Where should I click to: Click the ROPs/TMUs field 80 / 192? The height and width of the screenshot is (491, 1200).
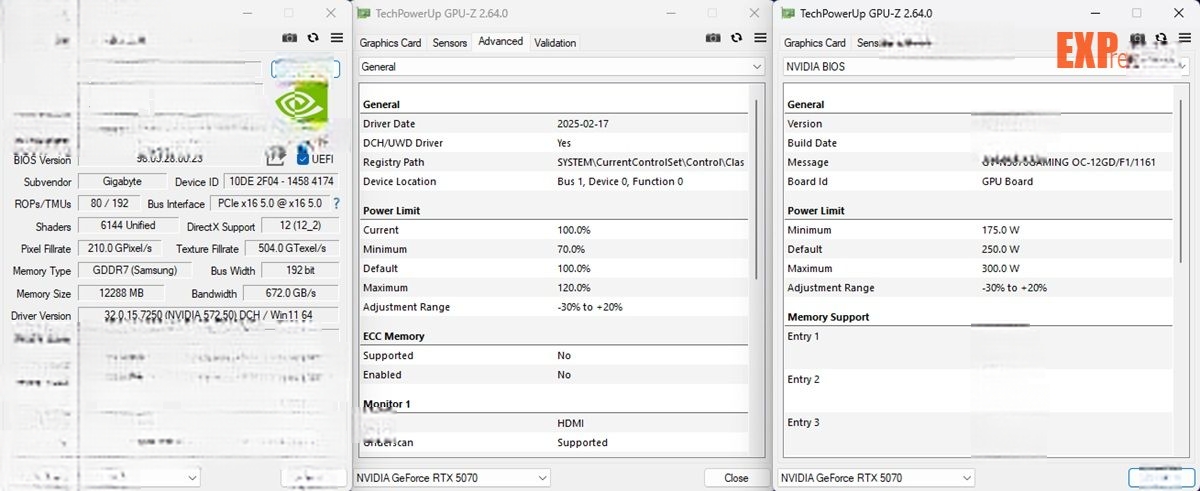tap(110, 204)
